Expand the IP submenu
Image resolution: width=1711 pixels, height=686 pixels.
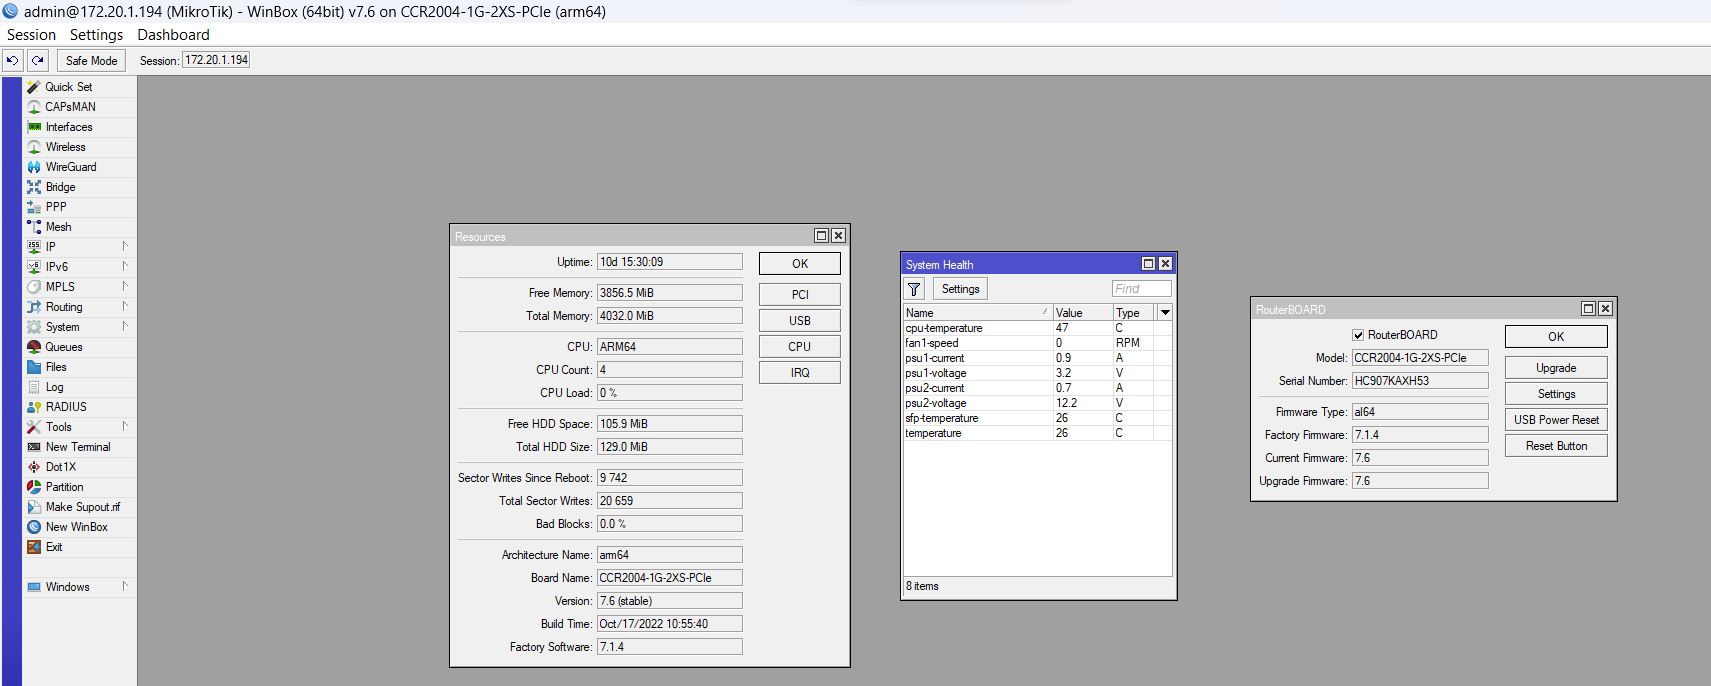[x=125, y=246]
